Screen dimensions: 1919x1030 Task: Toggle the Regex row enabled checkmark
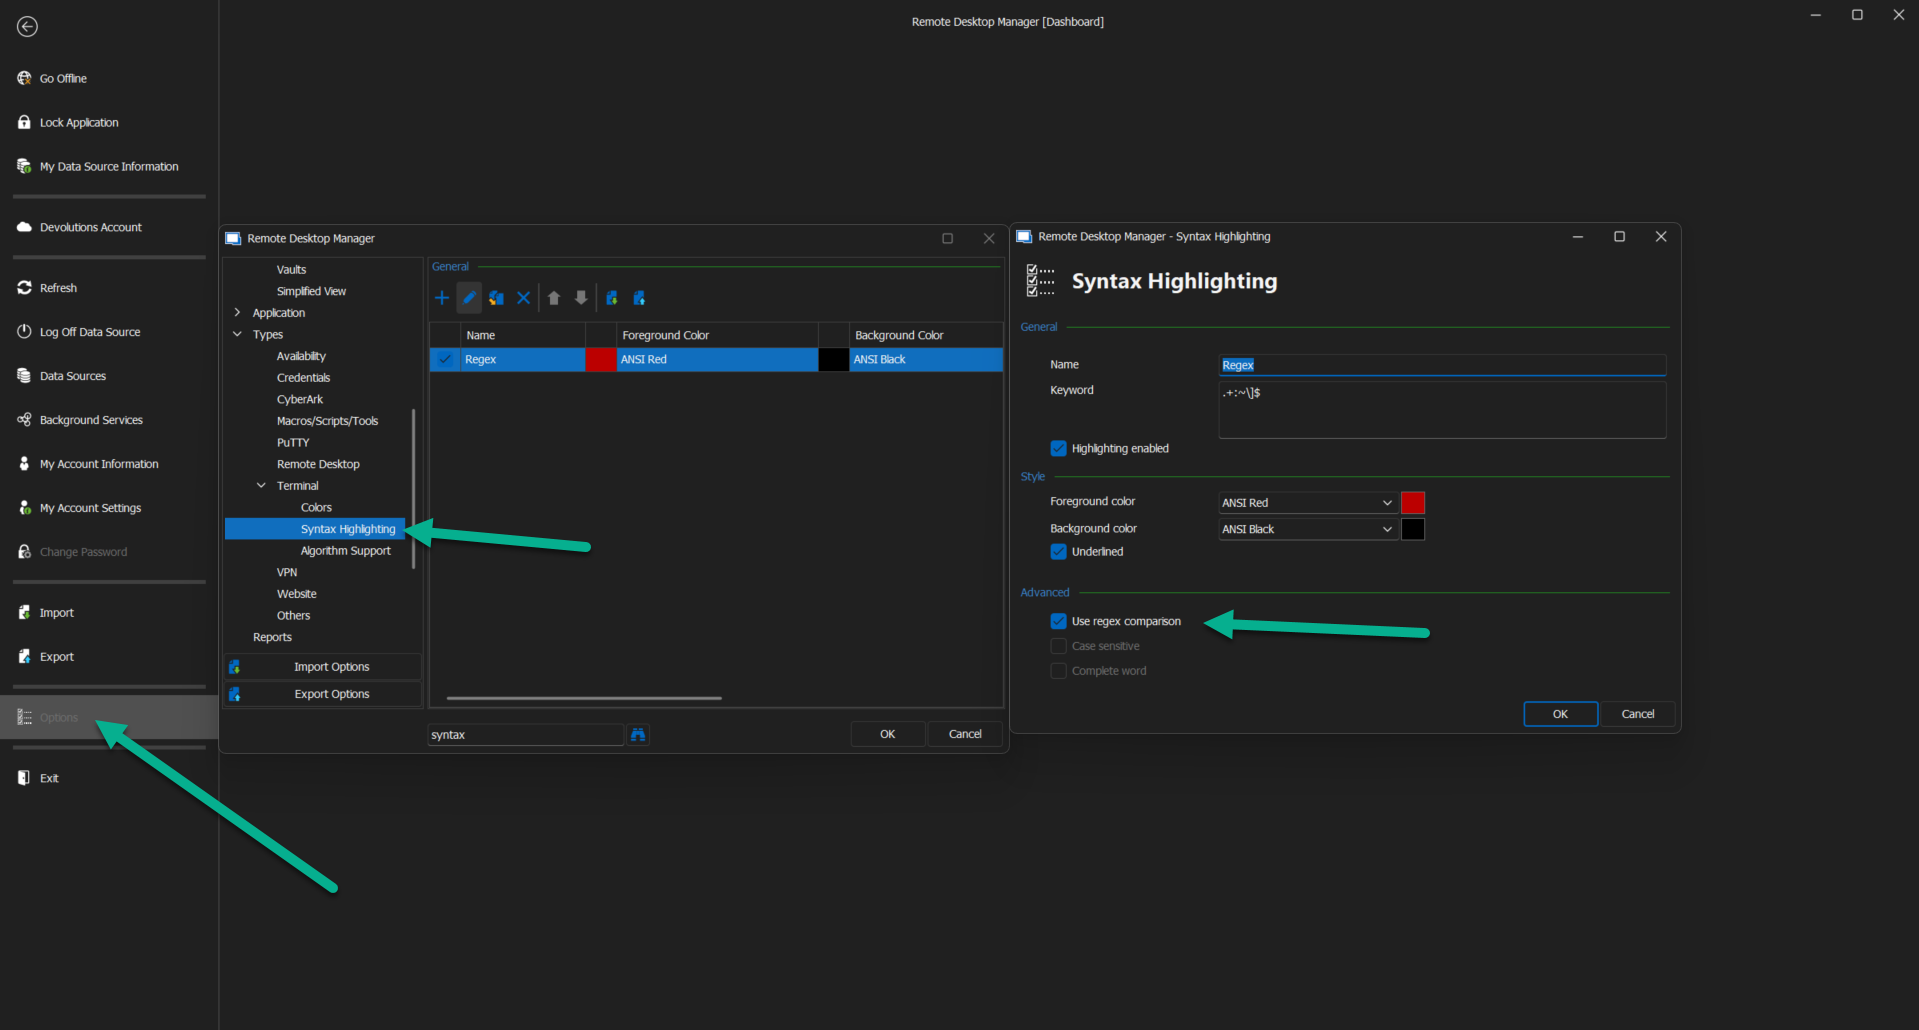click(x=445, y=360)
